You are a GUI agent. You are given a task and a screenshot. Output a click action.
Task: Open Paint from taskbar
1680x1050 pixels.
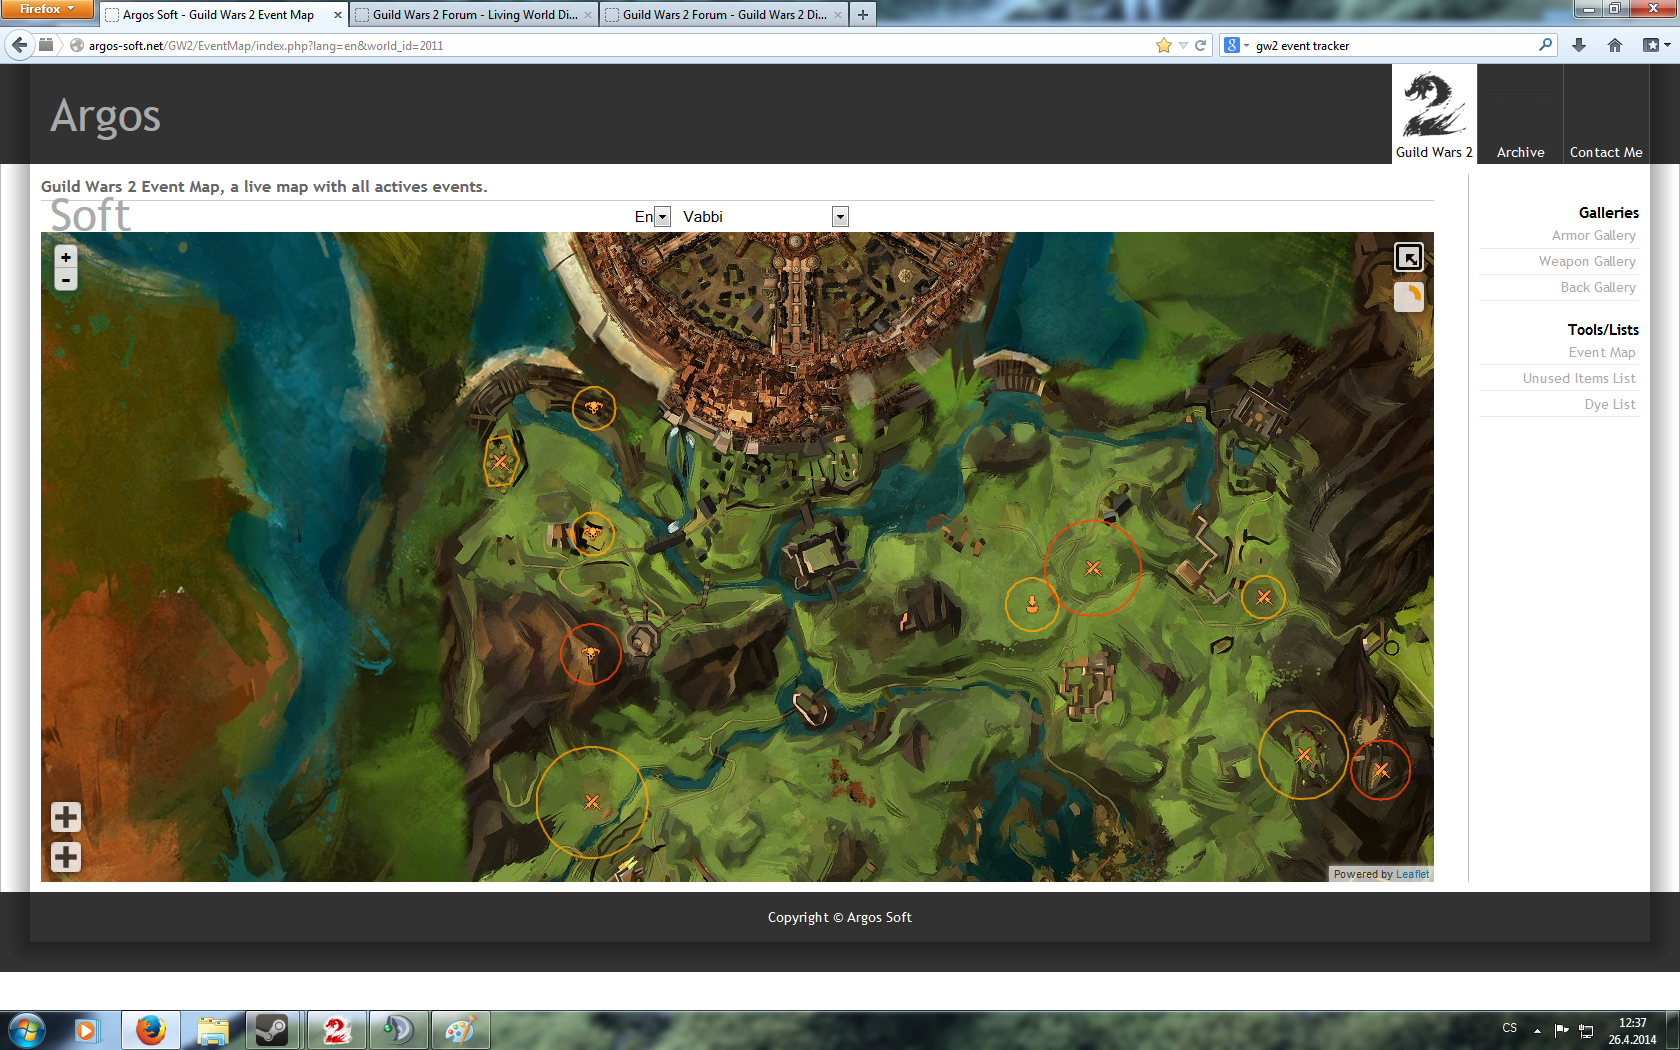[x=460, y=1030]
